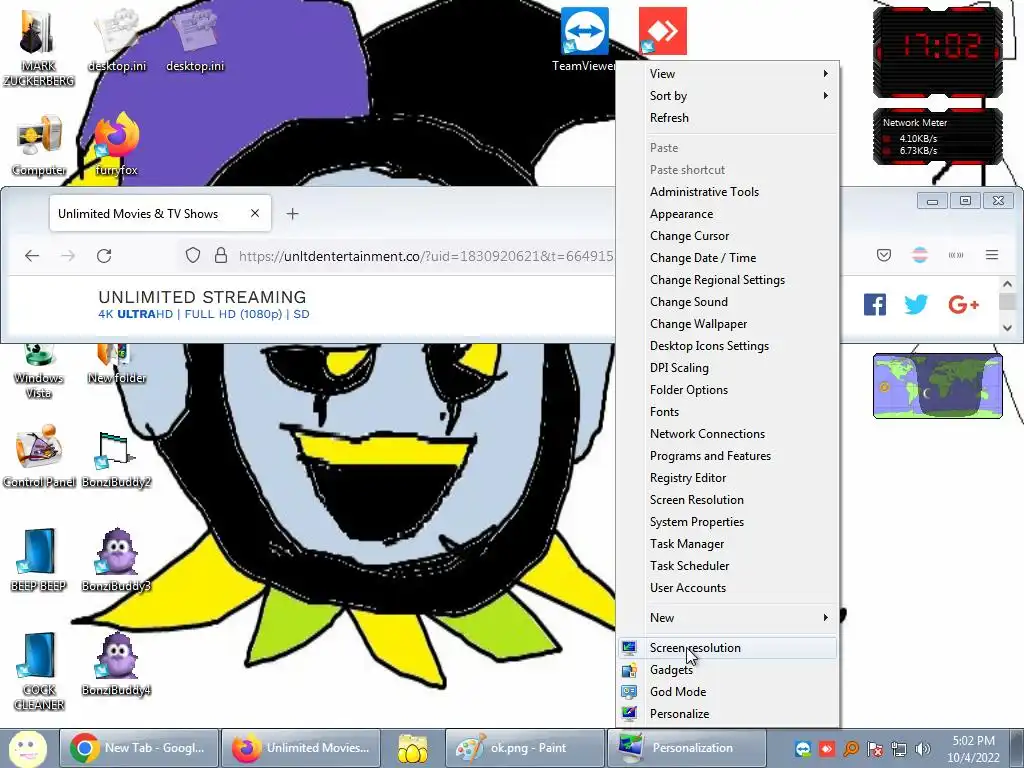
Task: Open the Computer desktop icon
Action: [39, 145]
